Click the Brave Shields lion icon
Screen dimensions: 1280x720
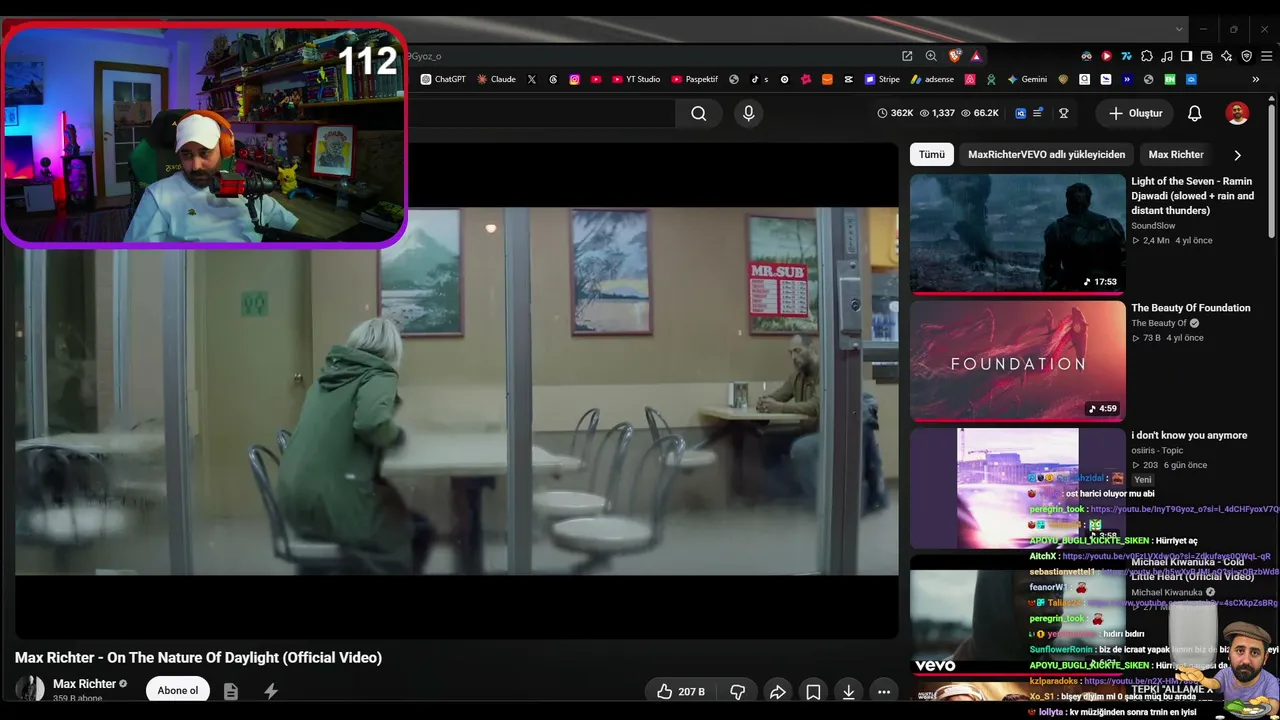click(x=955, y=56)
